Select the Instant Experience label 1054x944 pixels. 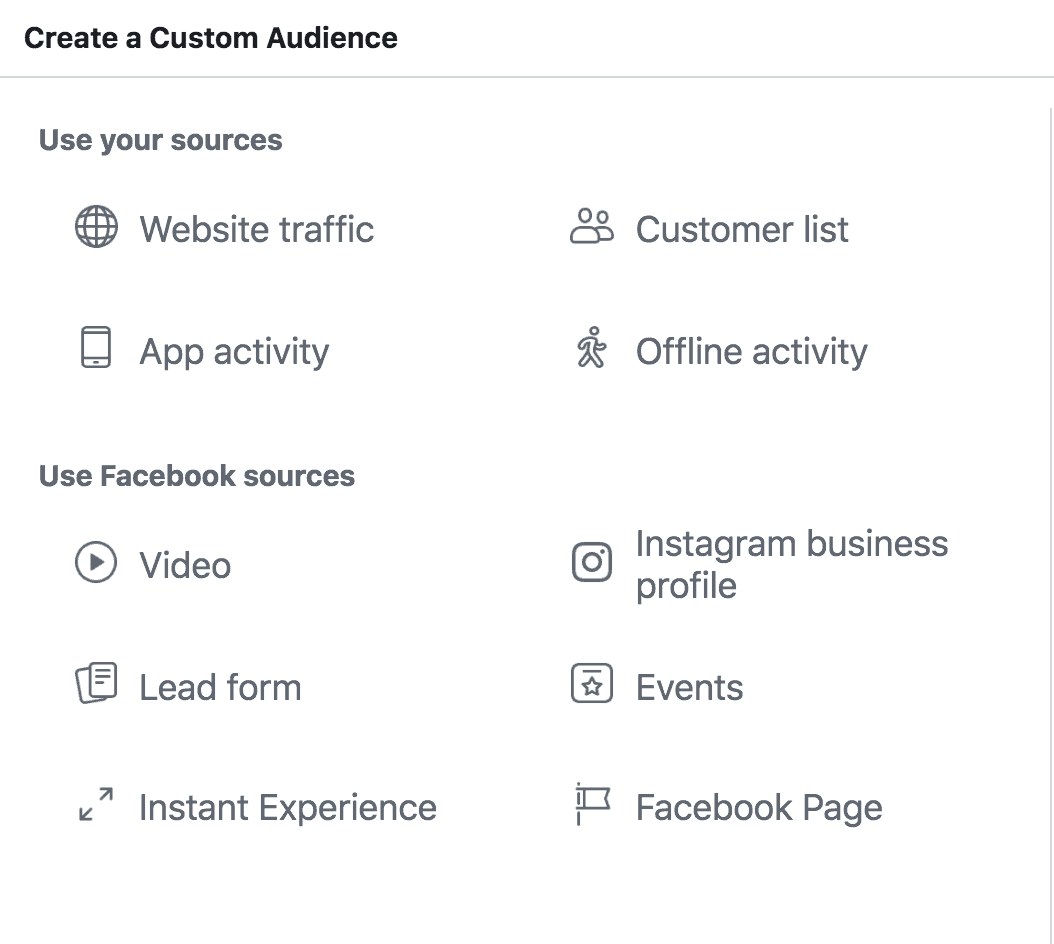(288, 808)
